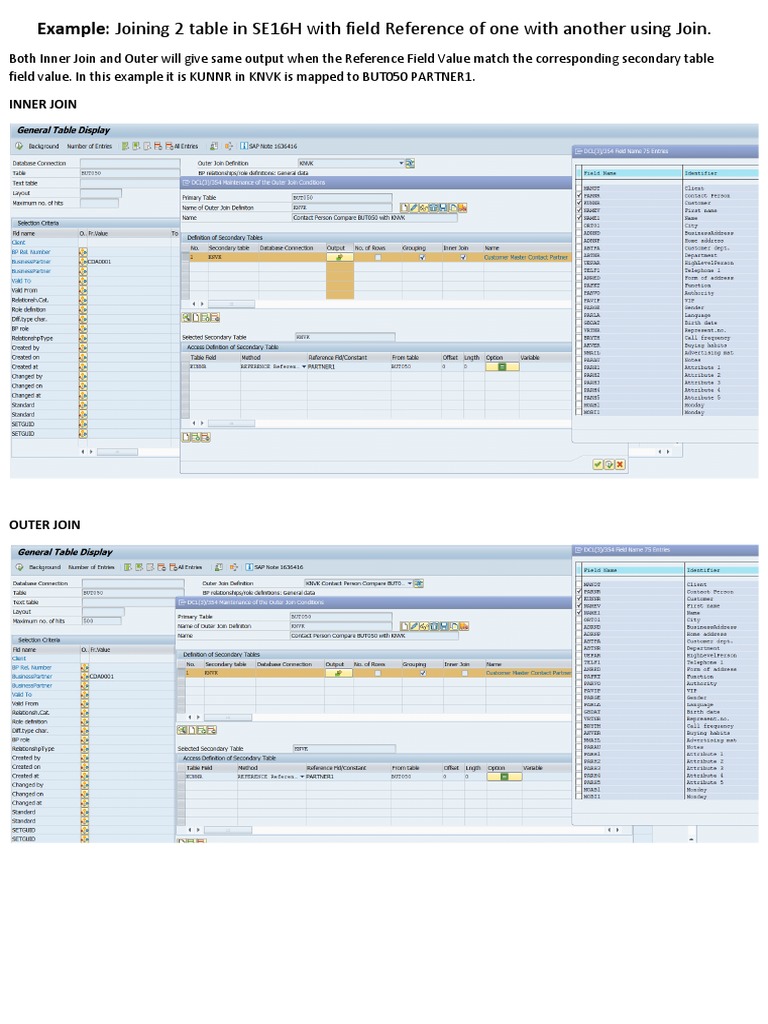
Task: Click Maximum no. of hits field with 500, OUTER JOIN
Action: click(x=101, y=620)
